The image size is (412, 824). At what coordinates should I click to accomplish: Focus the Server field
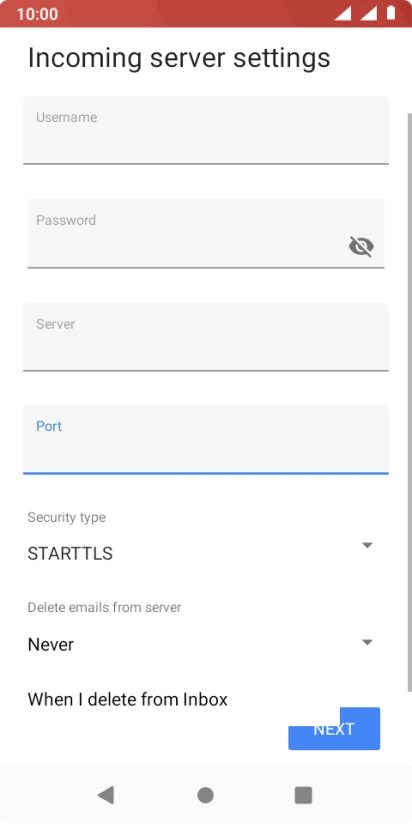coord(206,337)
